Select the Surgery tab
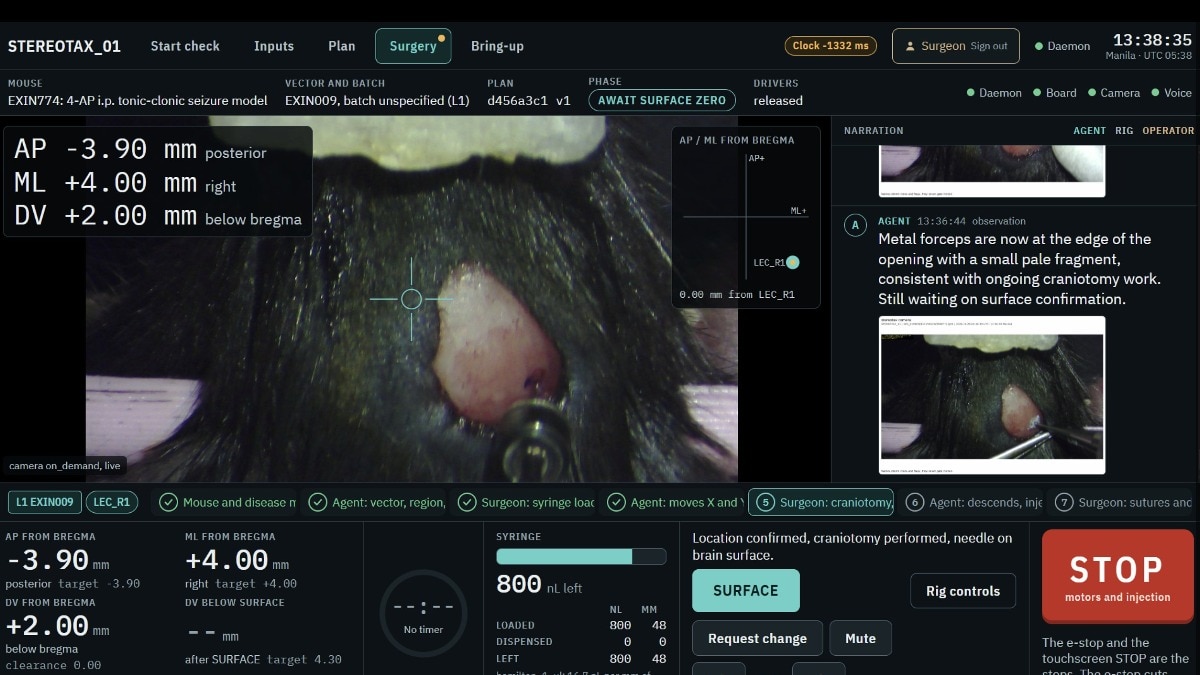 (413, 46)
